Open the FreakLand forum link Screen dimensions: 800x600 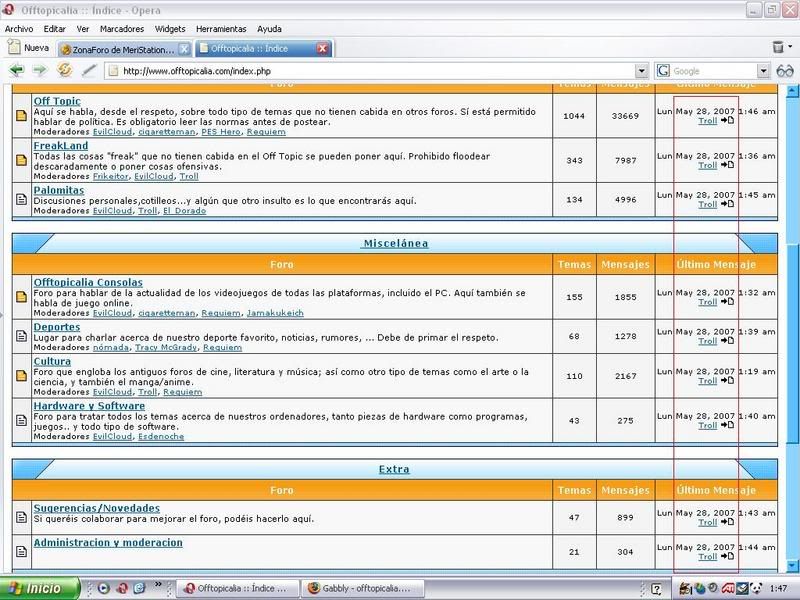61,146
